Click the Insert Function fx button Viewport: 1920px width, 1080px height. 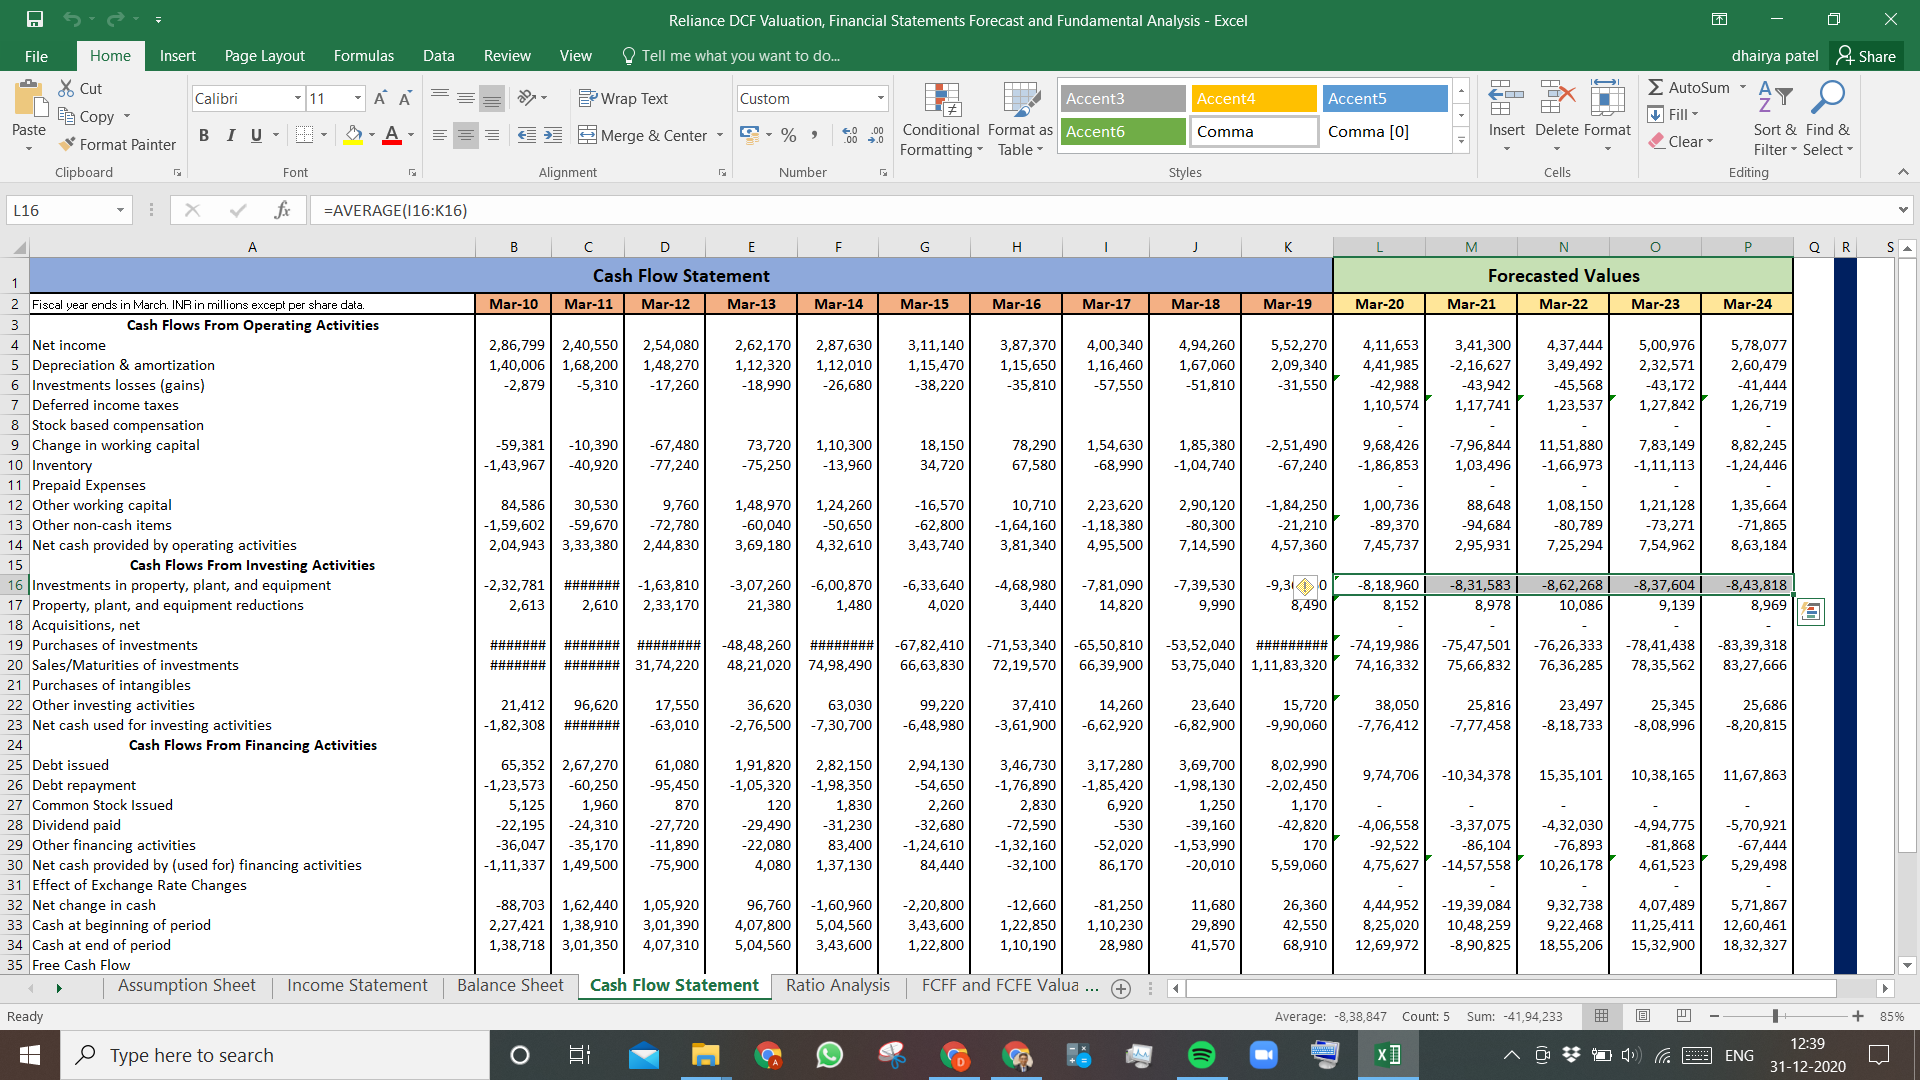pyautogui.click(x=282, y=210)
